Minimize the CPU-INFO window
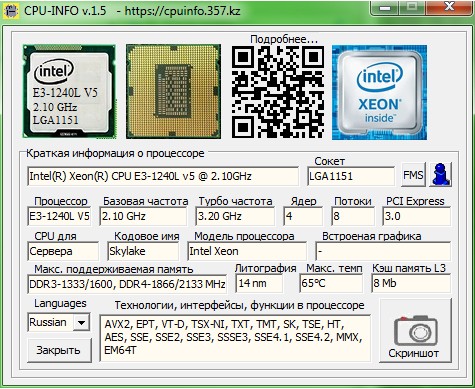475x389 pixels. 385,8
